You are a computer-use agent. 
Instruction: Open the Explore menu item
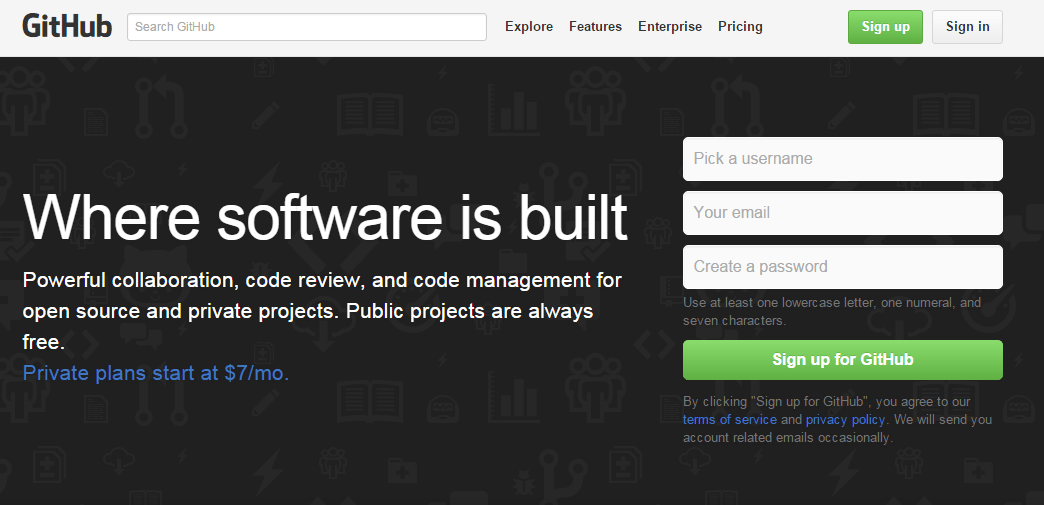pyautogui.click(x=529, y=27)
